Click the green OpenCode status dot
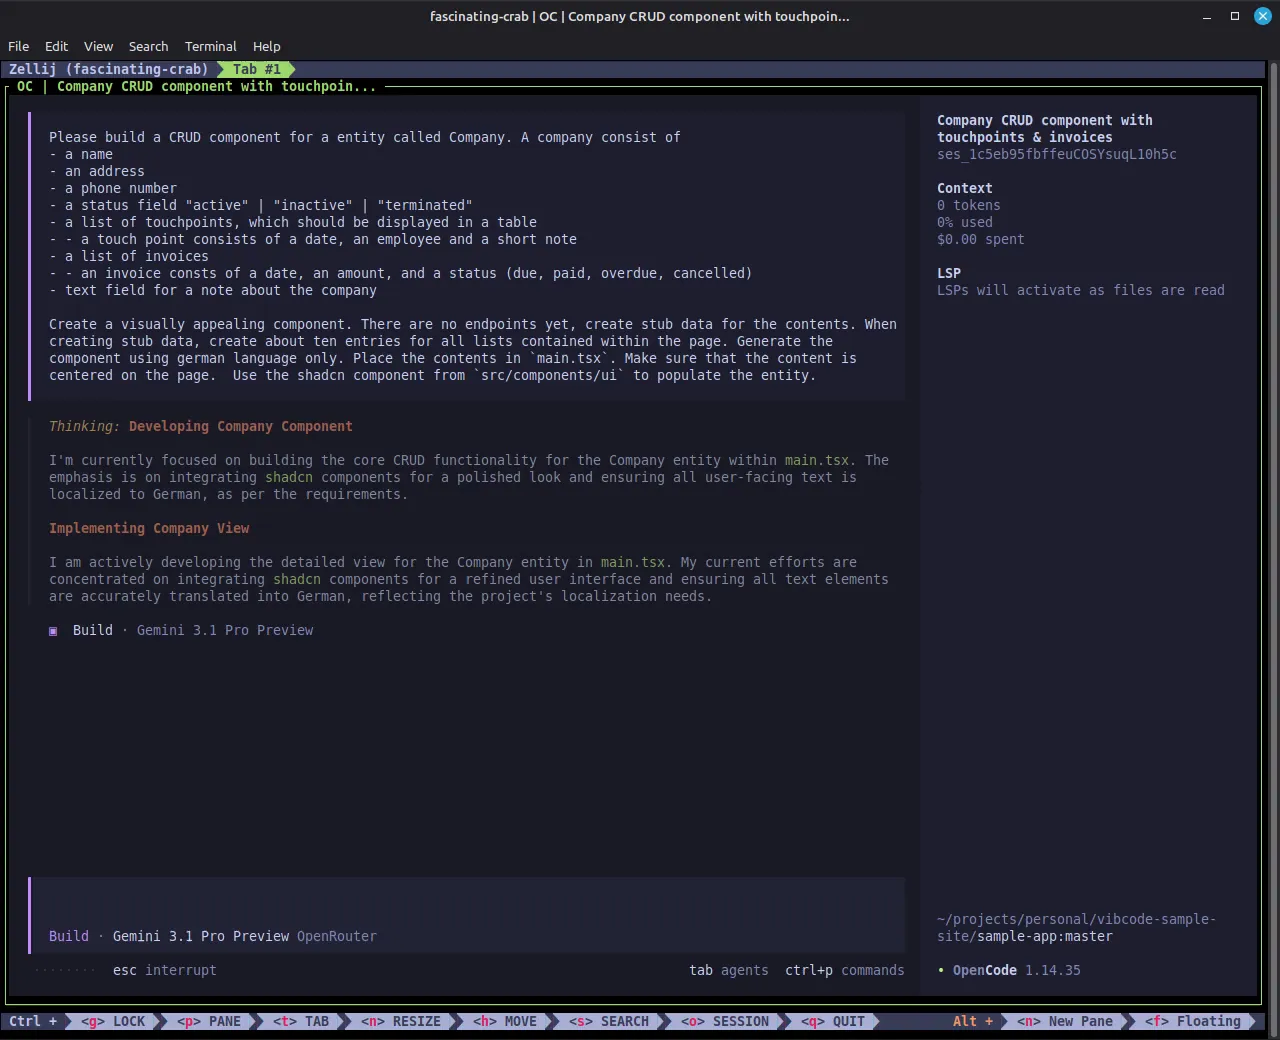This screenshot has width=1280, height=1040. click(x=941, y=971)
